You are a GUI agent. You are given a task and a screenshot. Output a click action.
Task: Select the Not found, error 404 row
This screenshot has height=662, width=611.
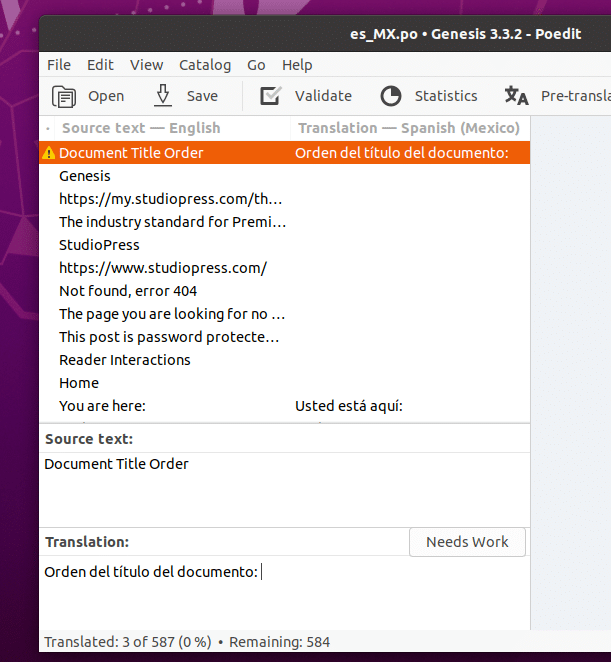pyautogui.click(x=285, y=291)
